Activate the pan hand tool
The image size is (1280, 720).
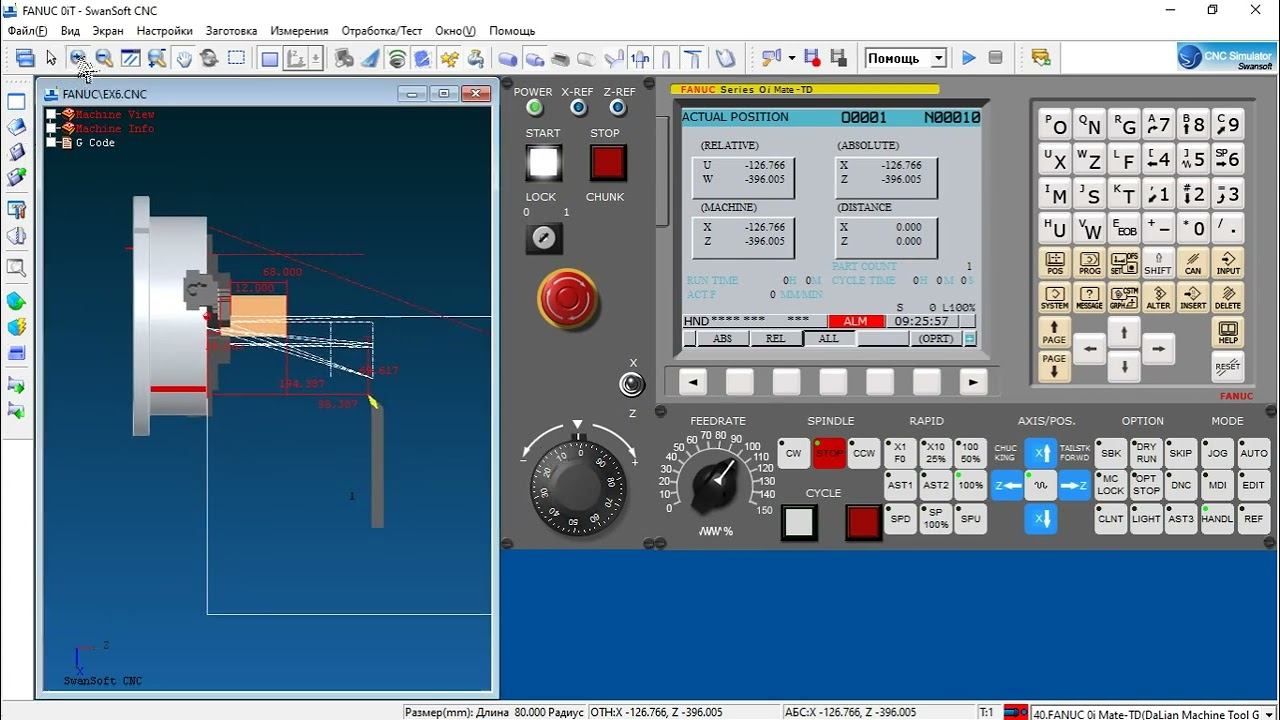click(x=184, y=59)
